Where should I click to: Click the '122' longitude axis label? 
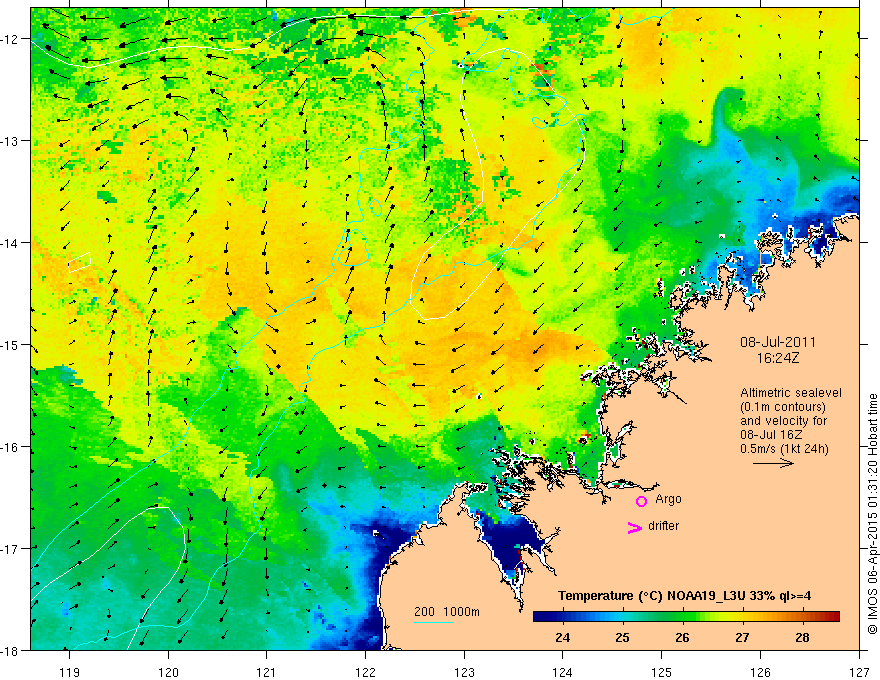click(x=365, y=672)
